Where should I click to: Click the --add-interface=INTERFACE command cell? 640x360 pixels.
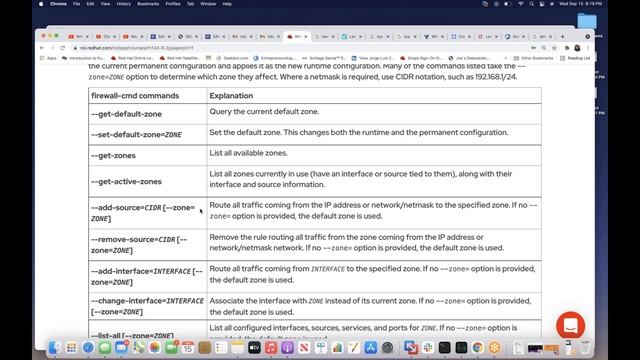tap(147, 276)
